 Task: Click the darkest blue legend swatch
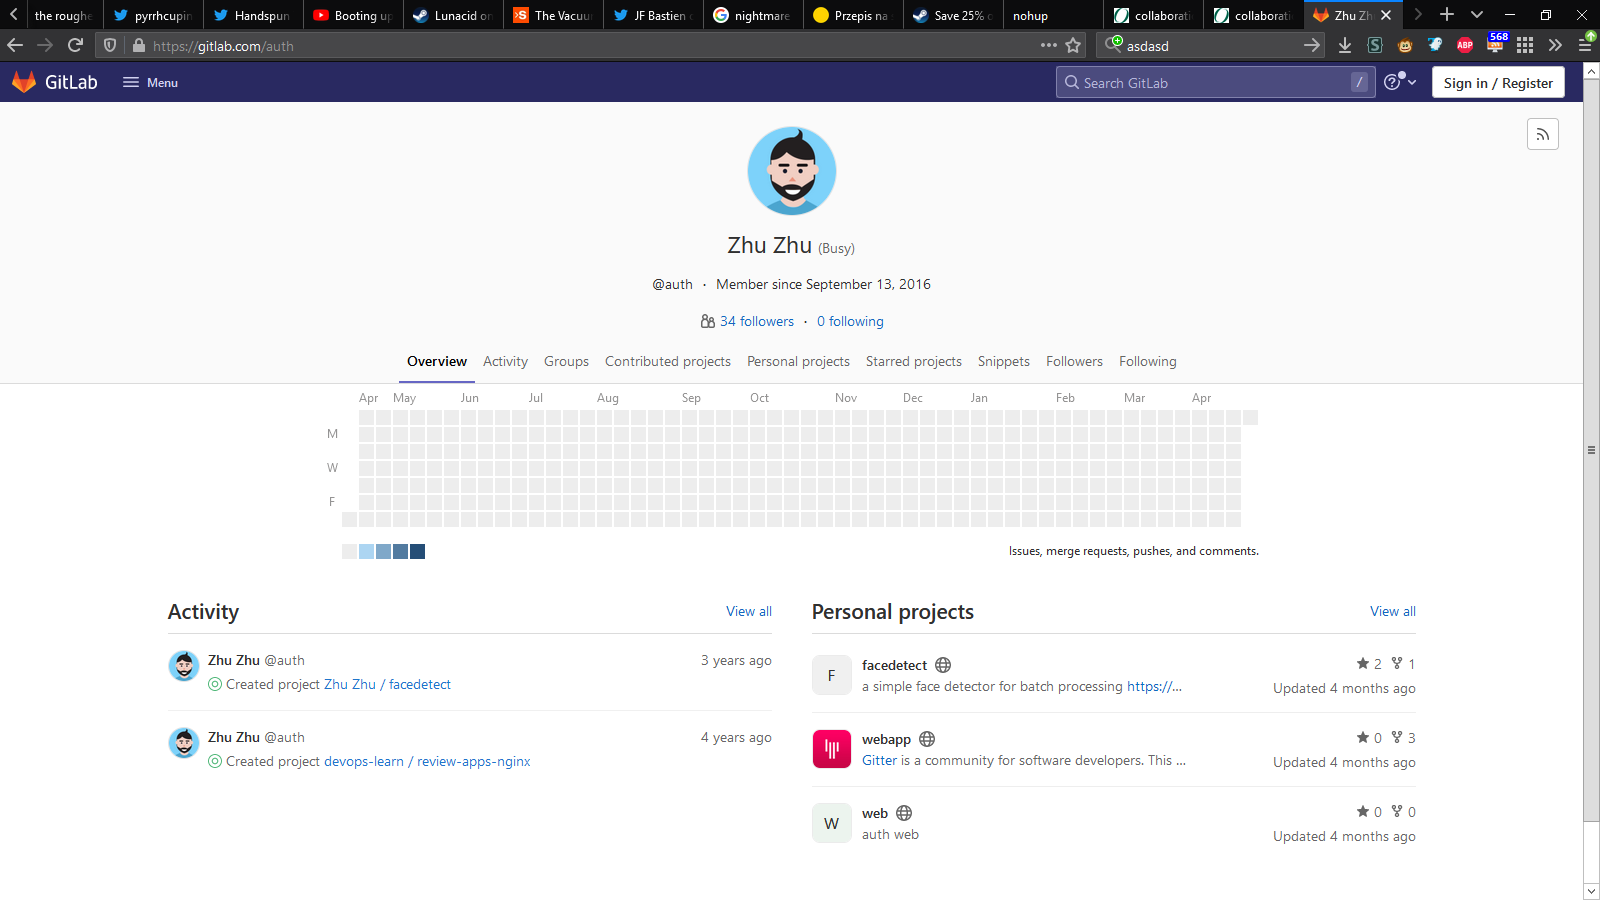click(417, 551)
